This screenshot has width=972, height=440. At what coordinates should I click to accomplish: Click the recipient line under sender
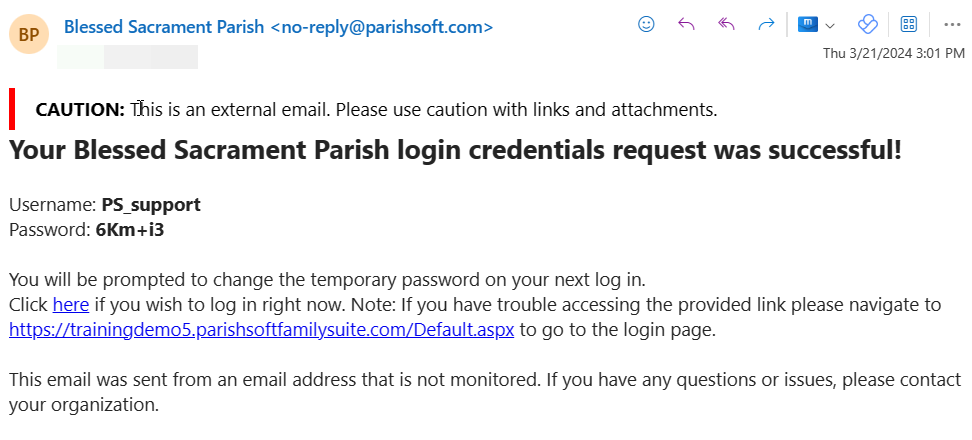pos(128,56)
